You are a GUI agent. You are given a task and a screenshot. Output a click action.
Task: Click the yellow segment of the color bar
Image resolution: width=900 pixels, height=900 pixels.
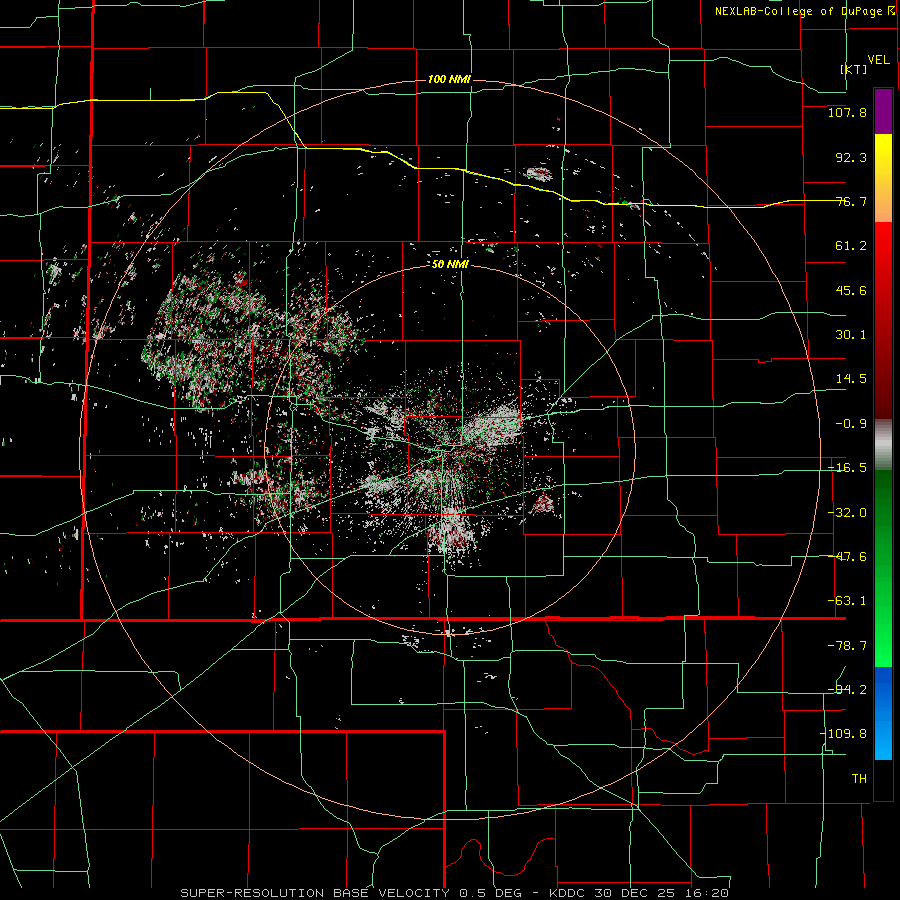point(883,178)
